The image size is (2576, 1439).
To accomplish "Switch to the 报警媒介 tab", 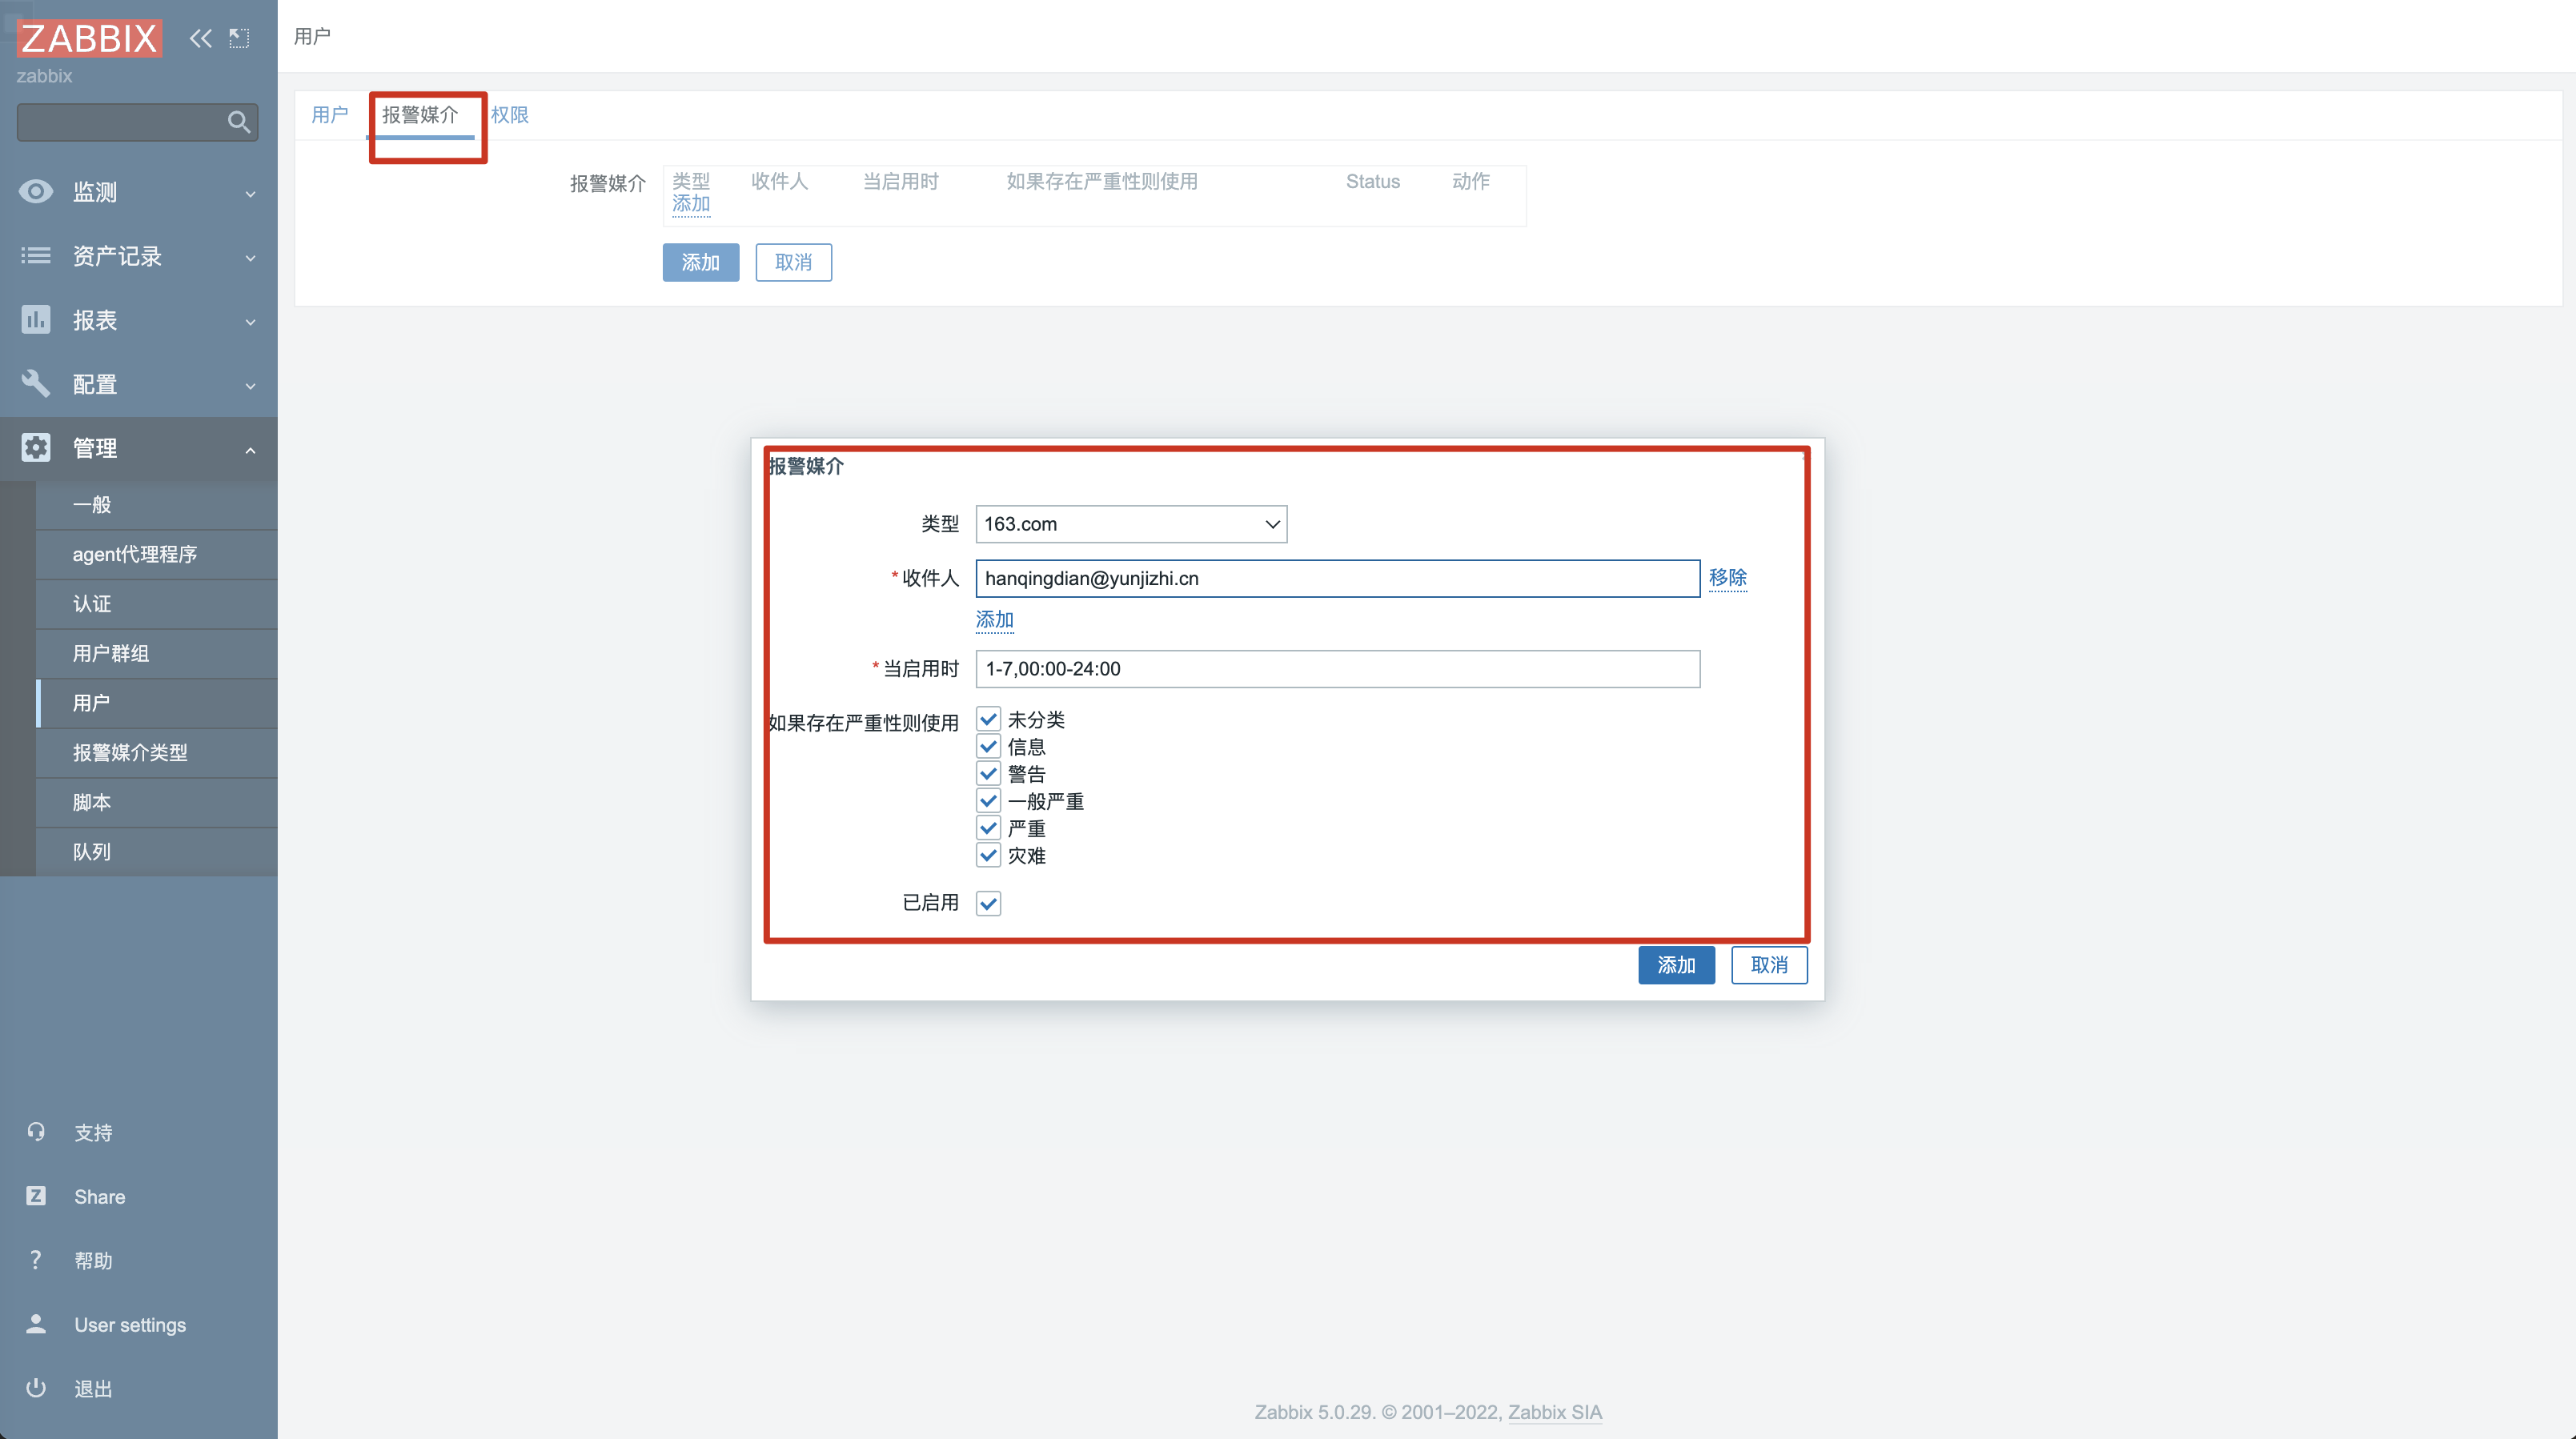I will (420, 115).
